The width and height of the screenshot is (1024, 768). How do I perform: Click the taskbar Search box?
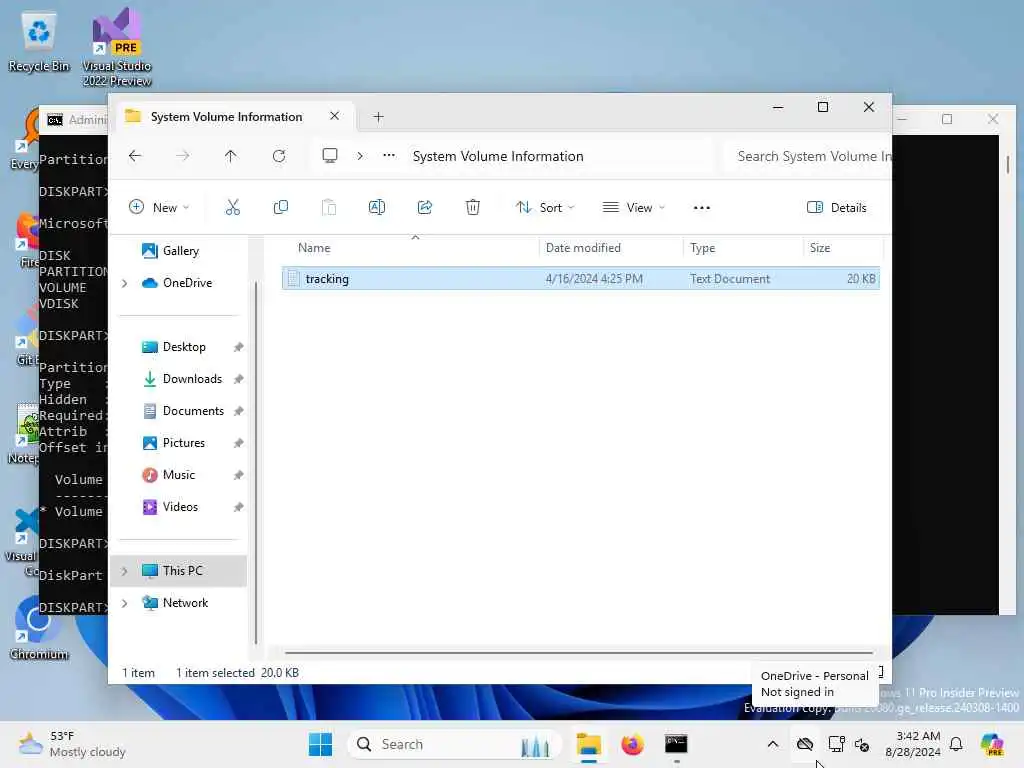pos(455,744)
